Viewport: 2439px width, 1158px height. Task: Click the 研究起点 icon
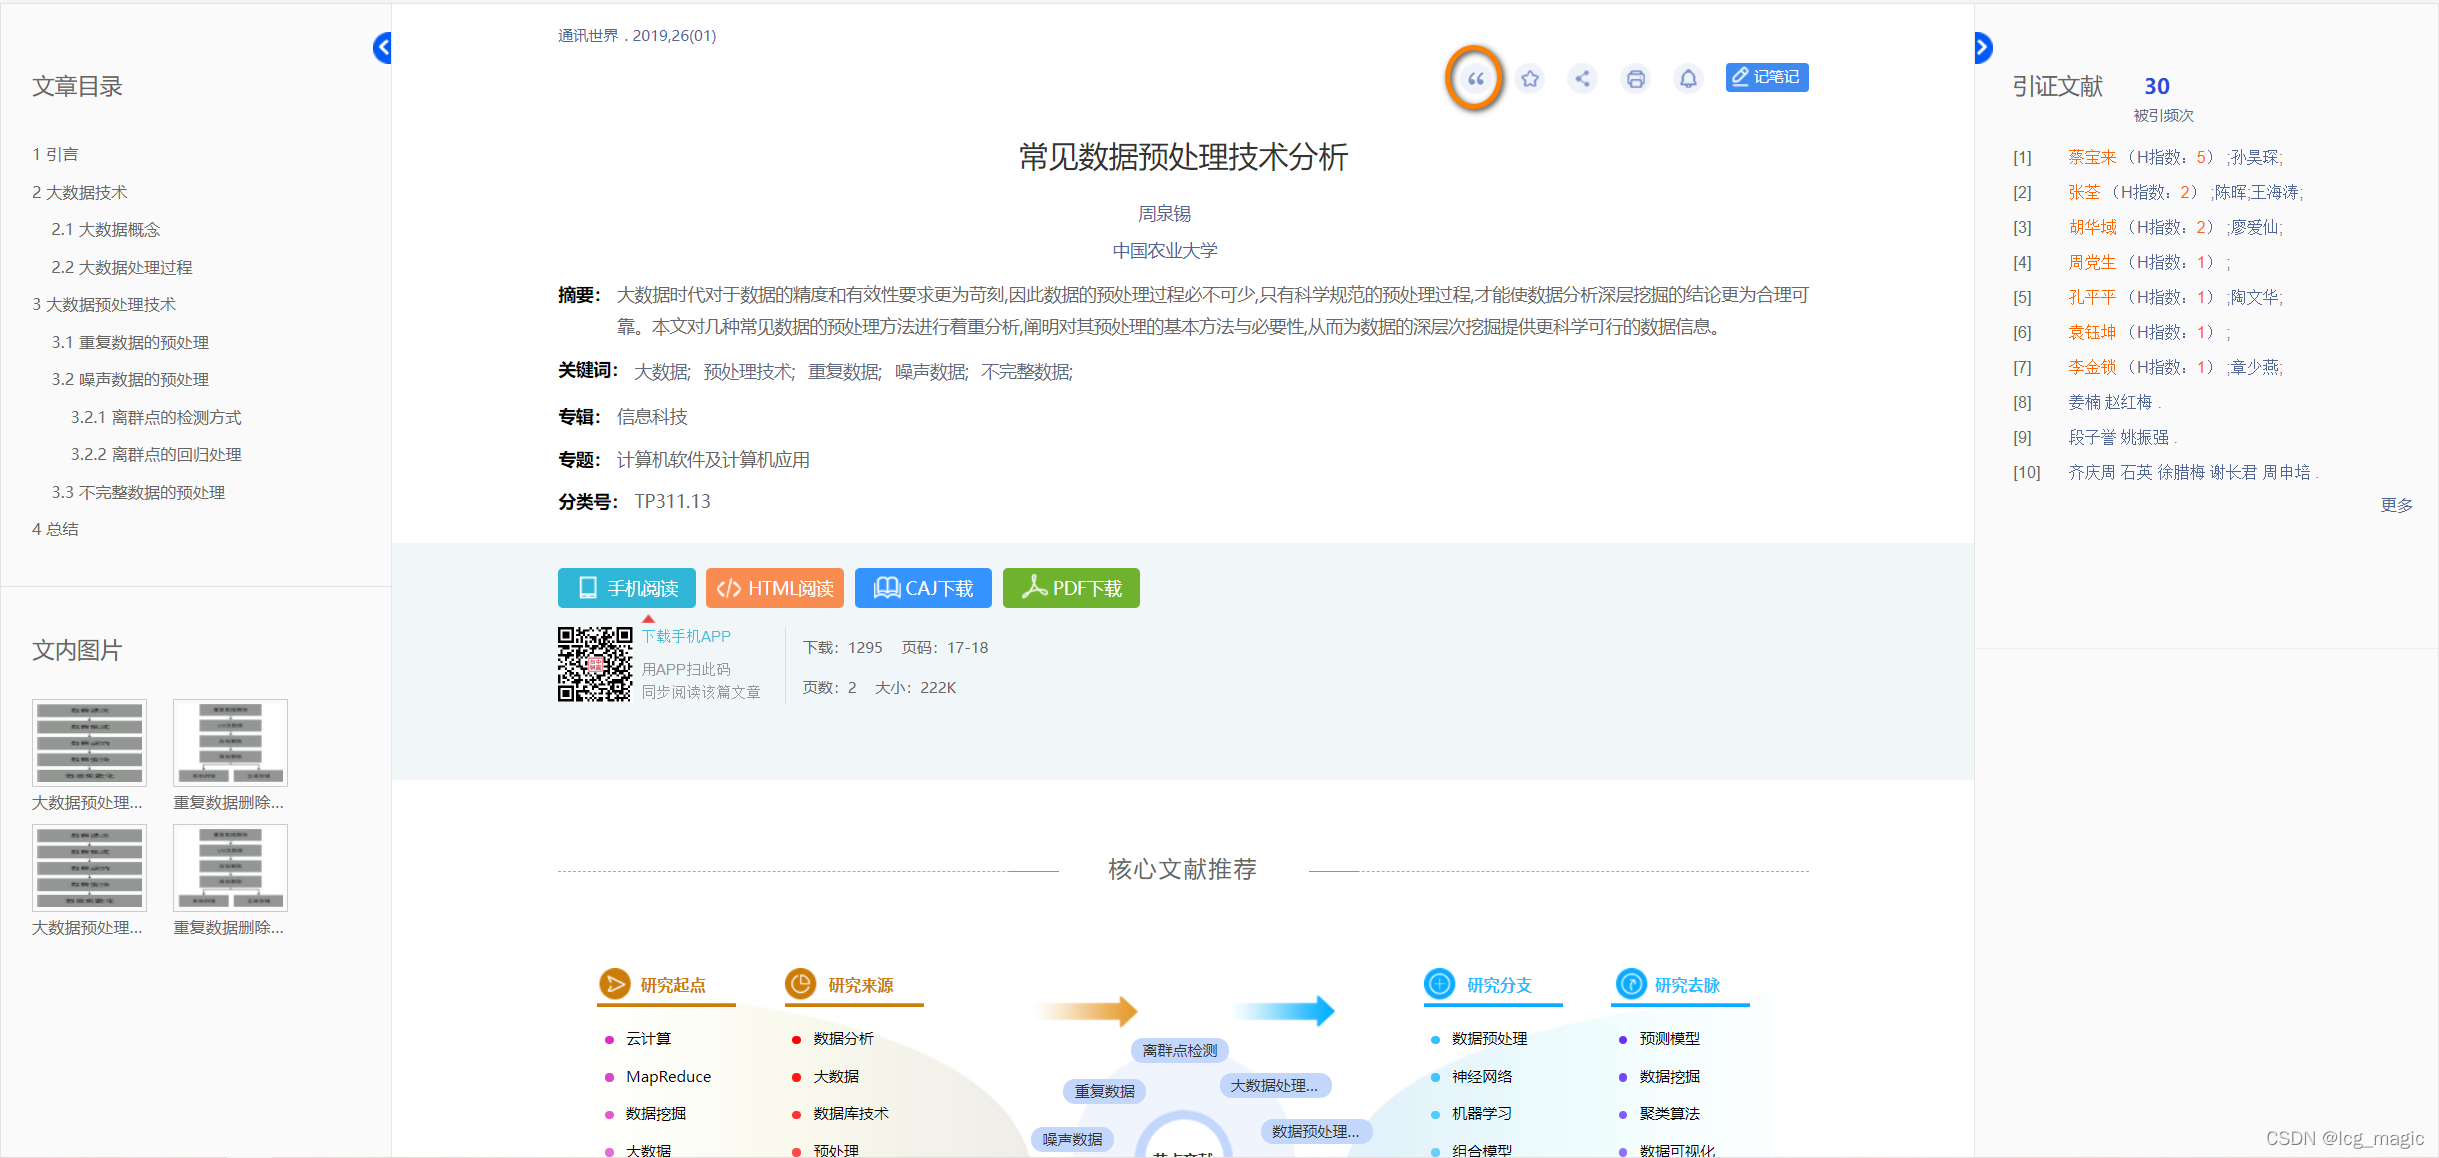[614, 984]
